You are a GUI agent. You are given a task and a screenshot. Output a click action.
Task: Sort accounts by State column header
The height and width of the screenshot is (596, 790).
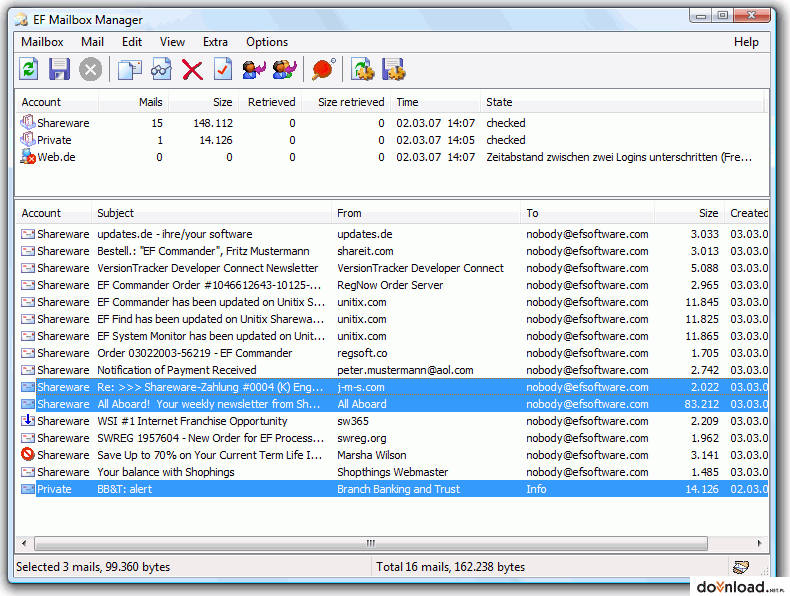coord(622,102)
